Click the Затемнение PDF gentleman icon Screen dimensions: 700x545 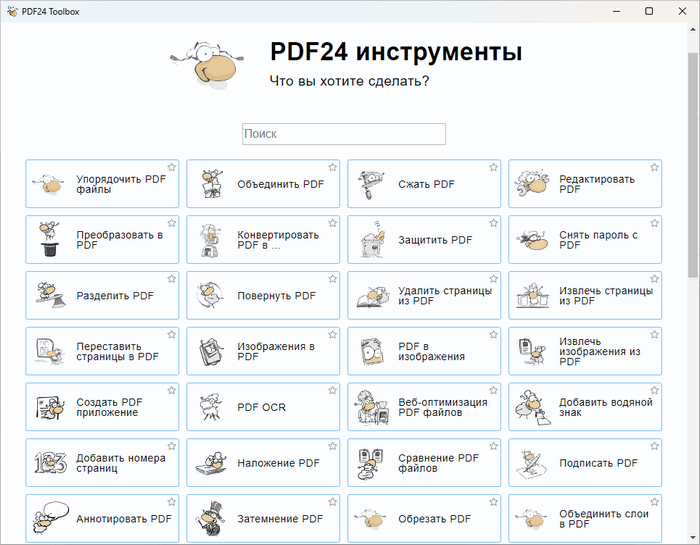pyautogui.click(x=211, y=518)
